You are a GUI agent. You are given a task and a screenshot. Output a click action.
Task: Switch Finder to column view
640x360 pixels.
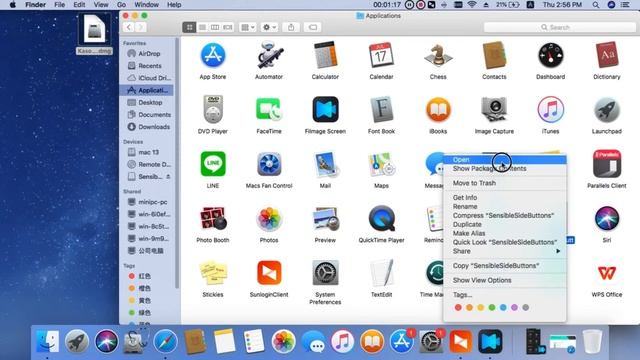click(215, 27)
